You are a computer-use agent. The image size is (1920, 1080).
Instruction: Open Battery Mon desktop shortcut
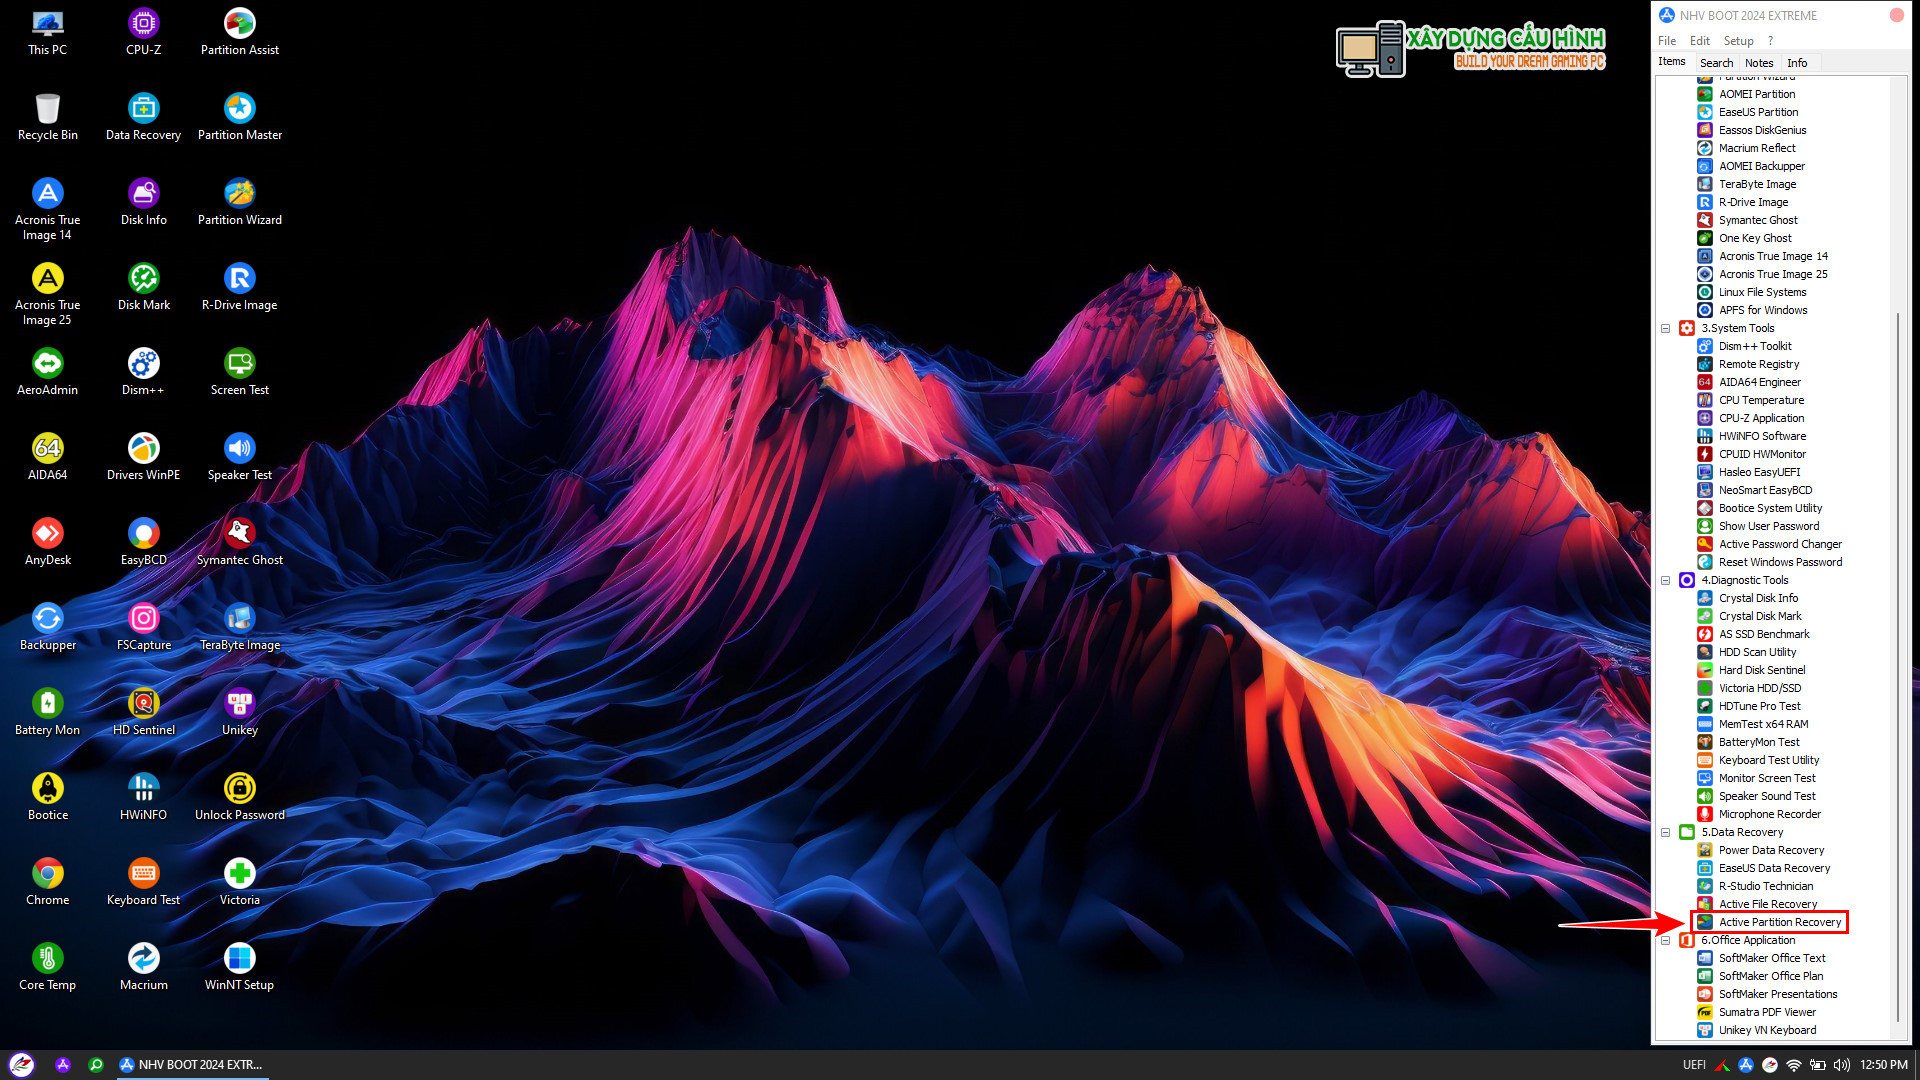[x=47, y=712]
